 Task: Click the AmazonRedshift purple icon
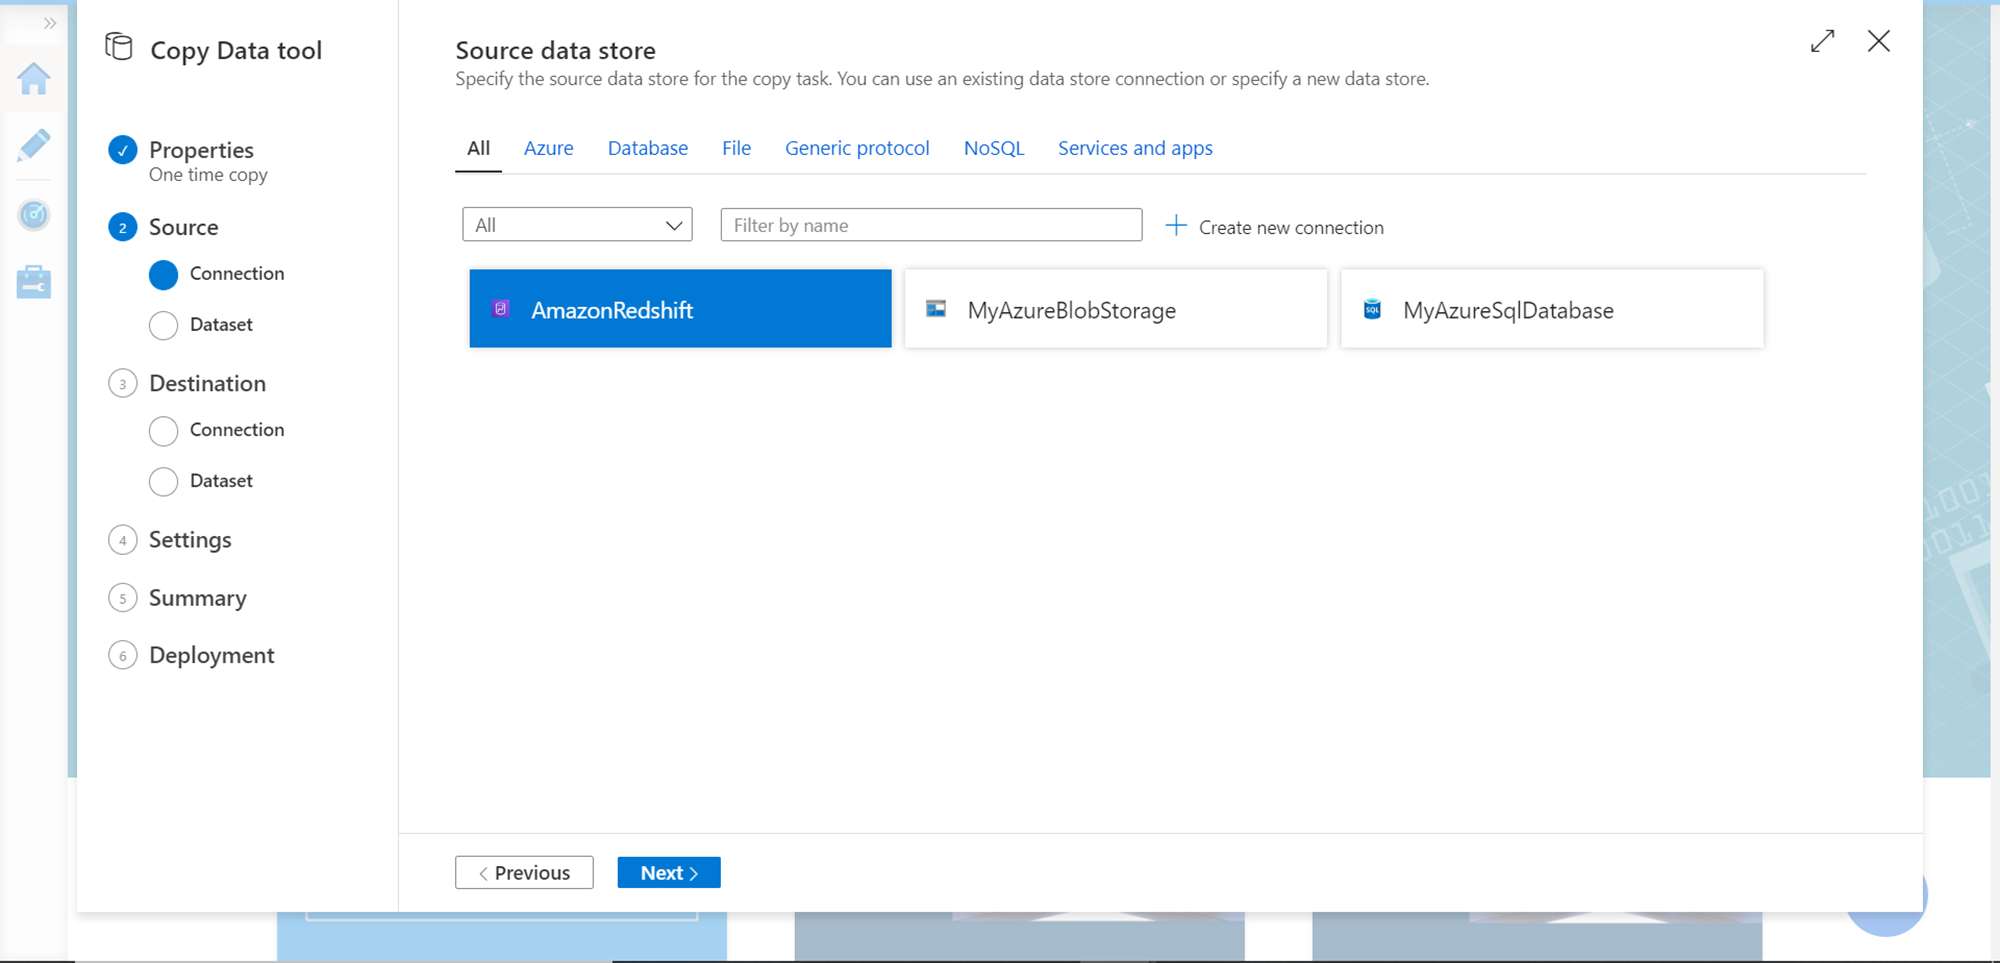click(x=501, y=309)
